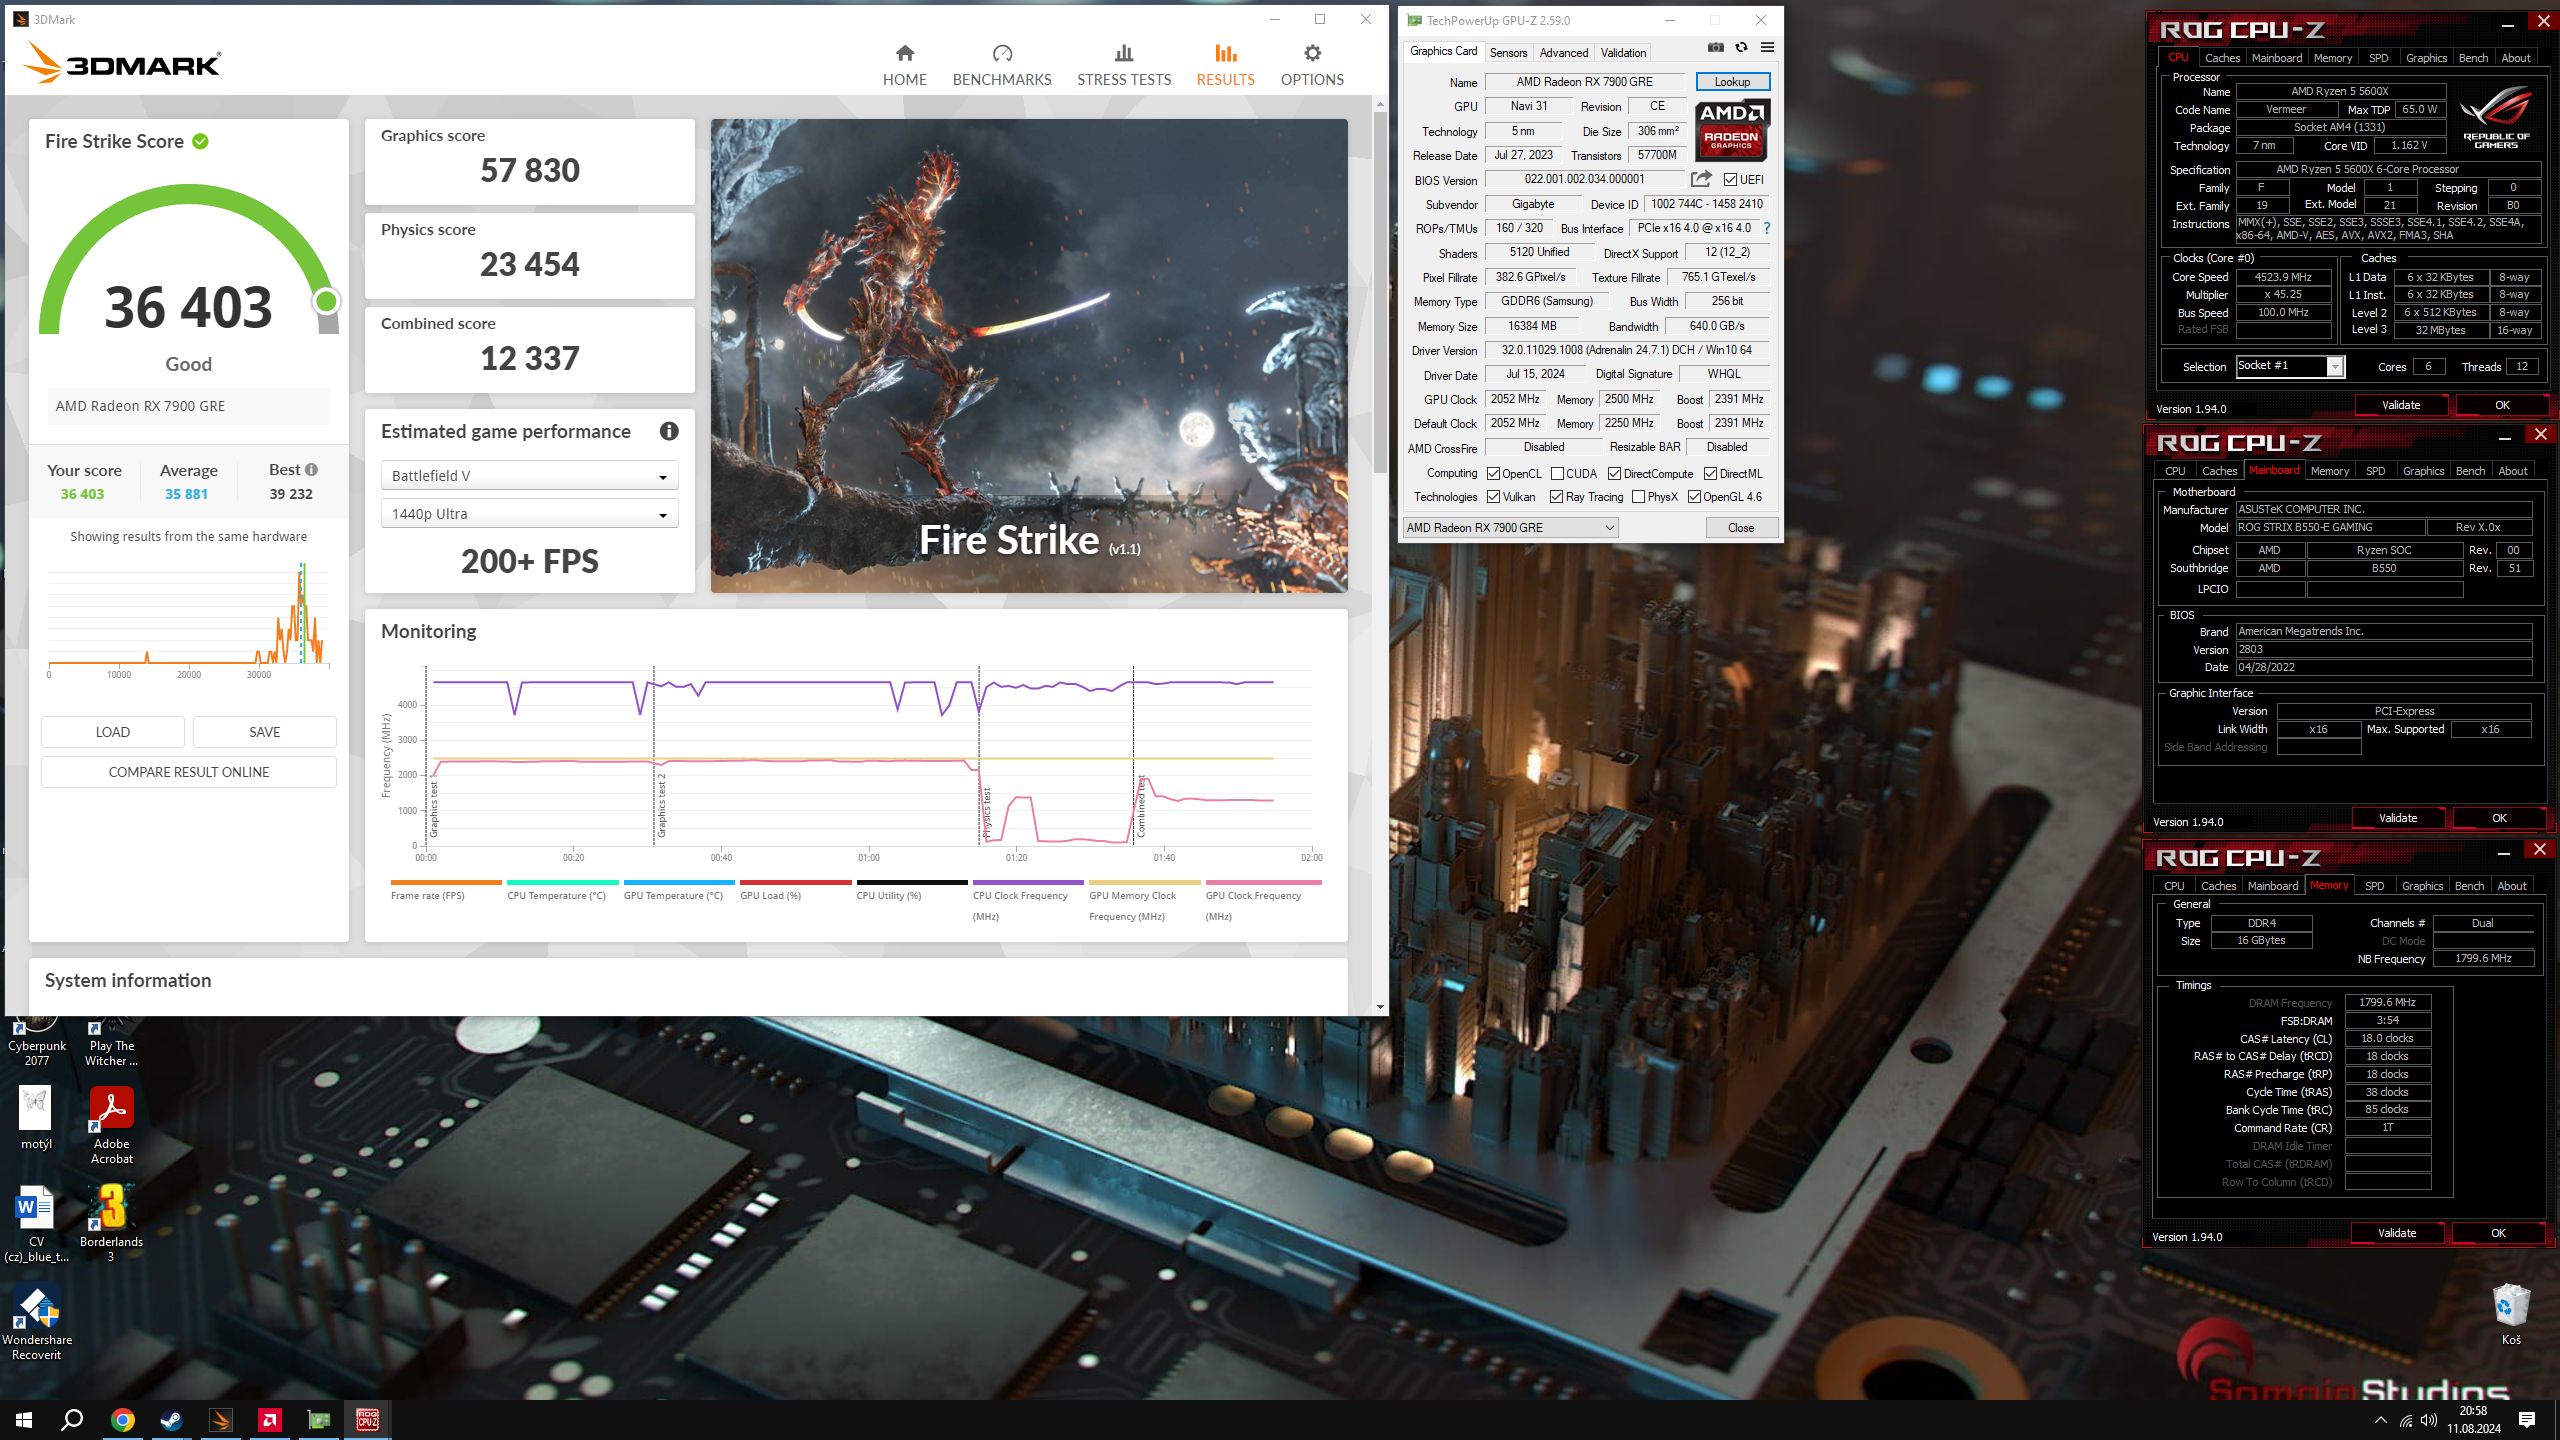2560x1440 pixels.
Task: Click the Close button in GPU-Z
Action: [x=1740, y=528]
